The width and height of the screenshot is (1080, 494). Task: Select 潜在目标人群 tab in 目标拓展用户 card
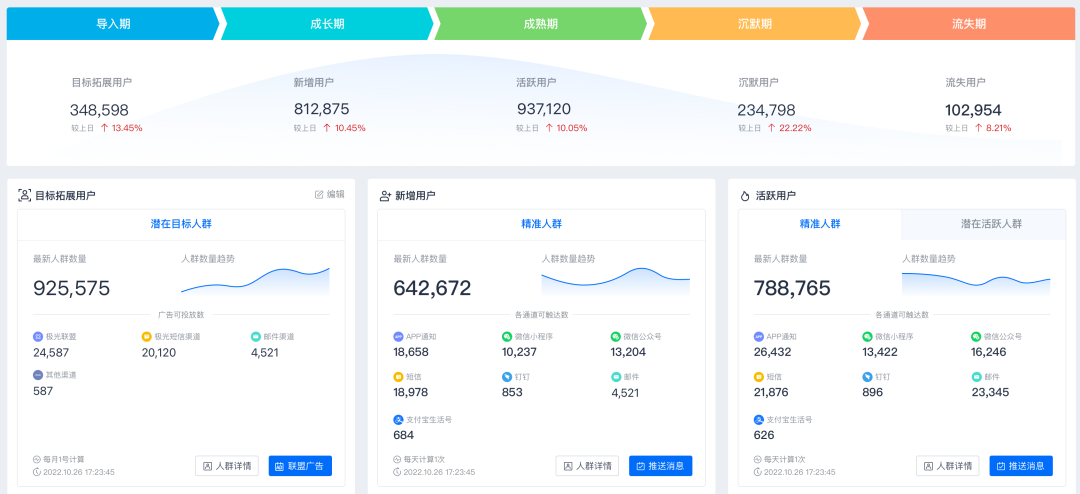181,225
